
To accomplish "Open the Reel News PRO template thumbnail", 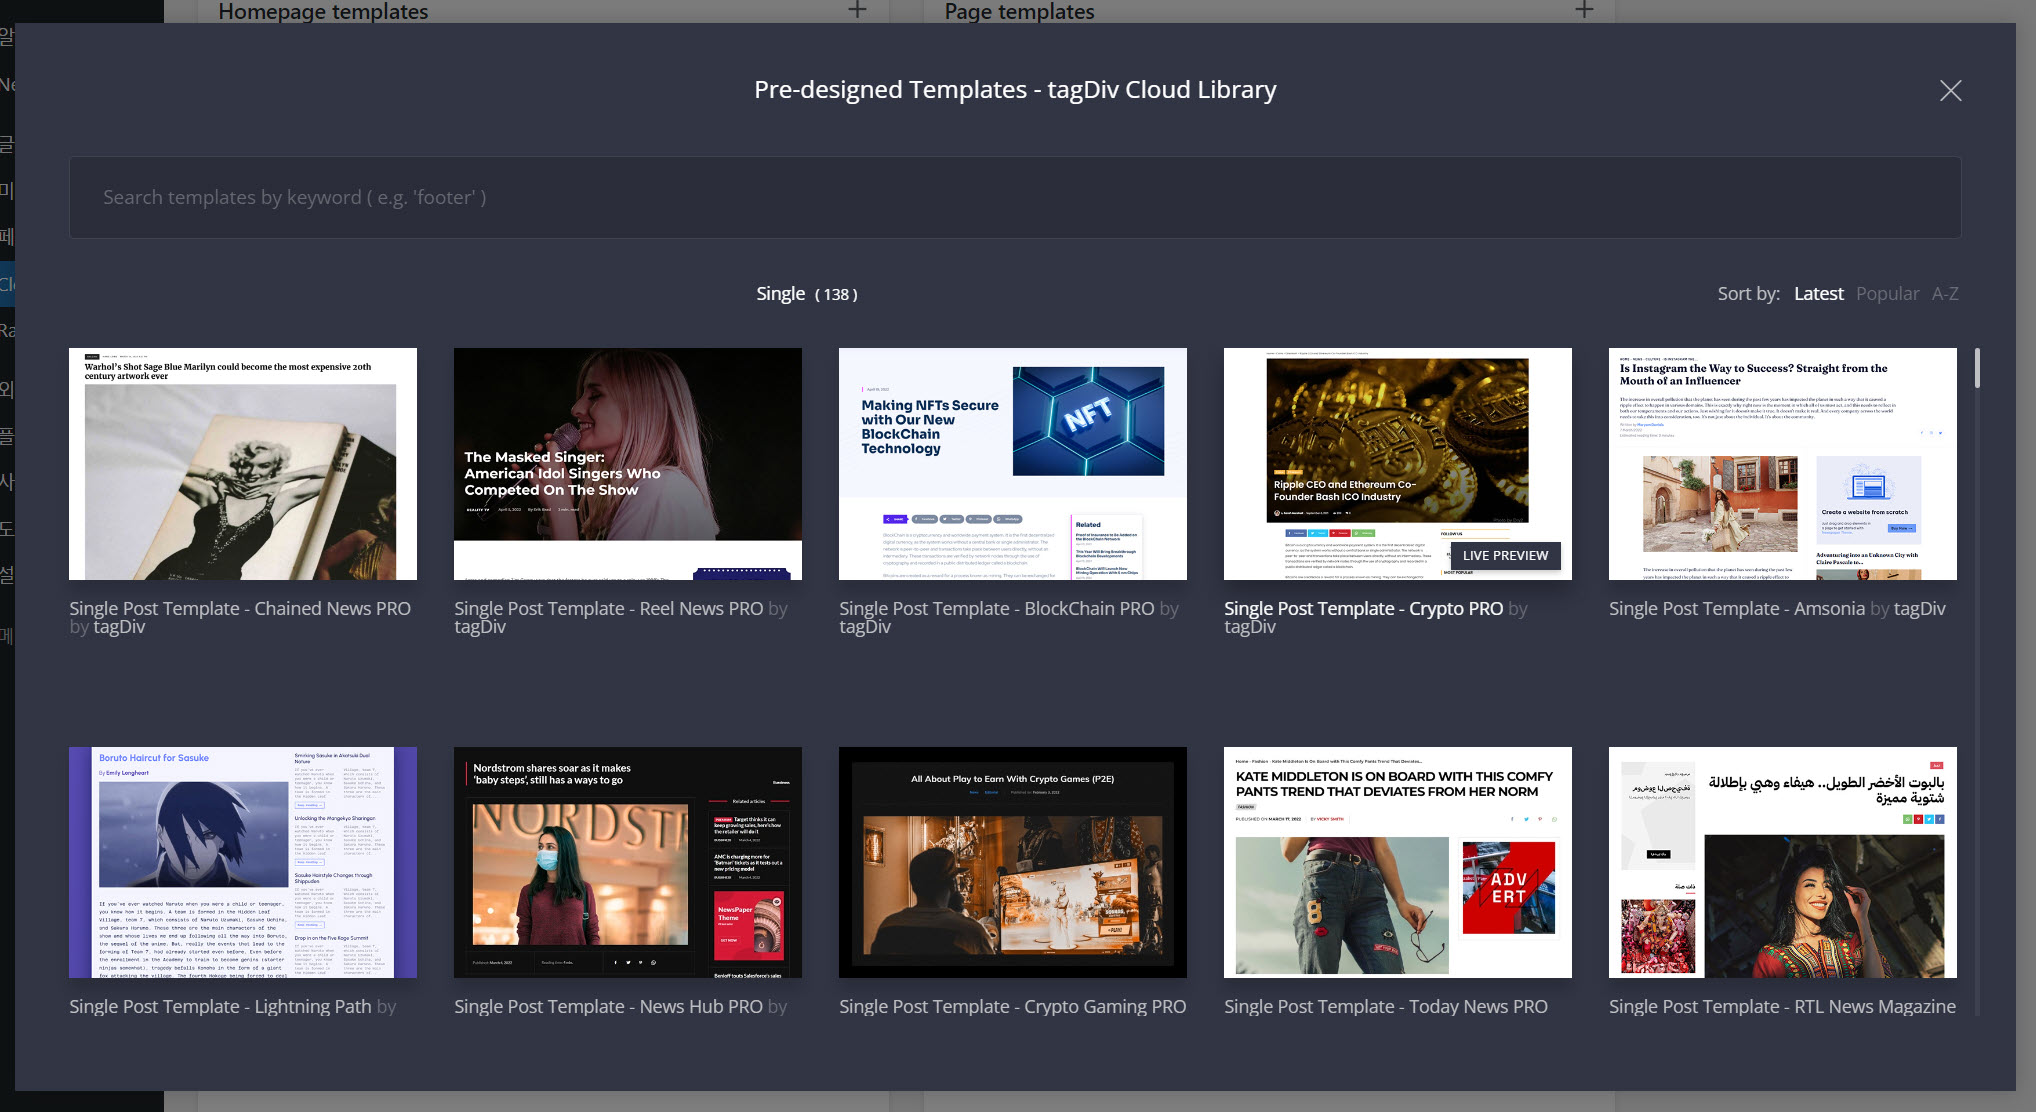I will [628, 464].
